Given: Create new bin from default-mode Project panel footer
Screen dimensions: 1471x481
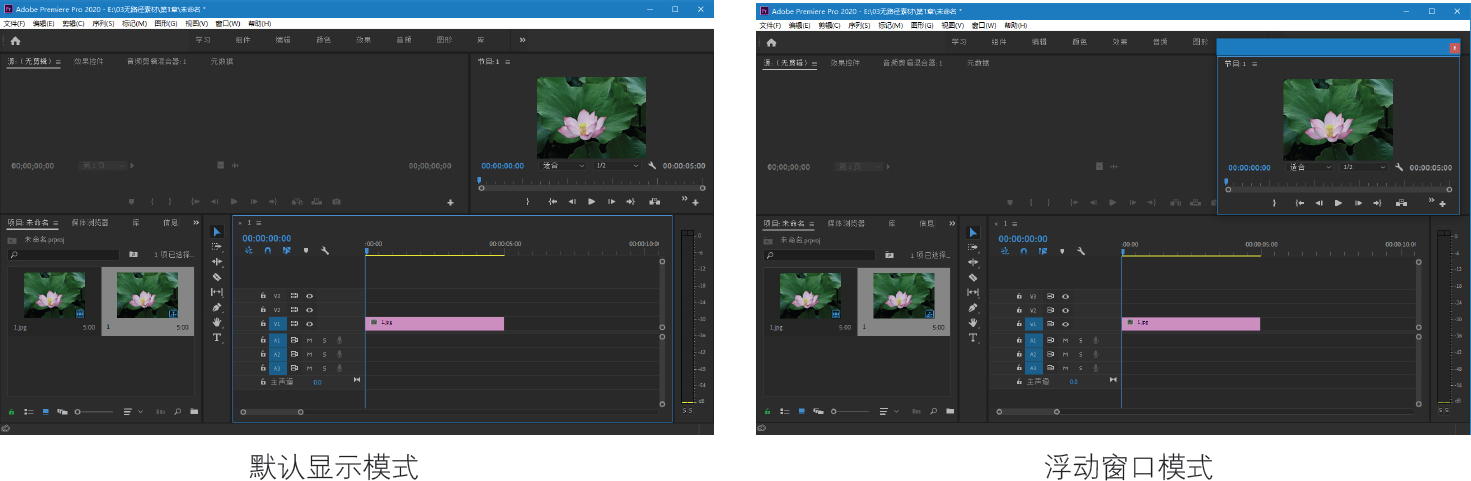Looking at the screenshot, I should pos(194,411).
